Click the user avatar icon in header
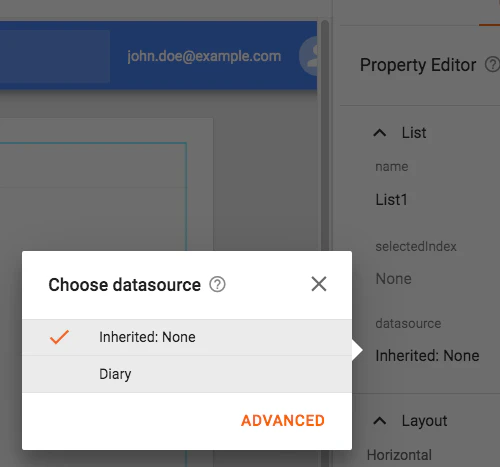Image resolution: width=500 pixels, height=467 pixels. click(308, 56)
